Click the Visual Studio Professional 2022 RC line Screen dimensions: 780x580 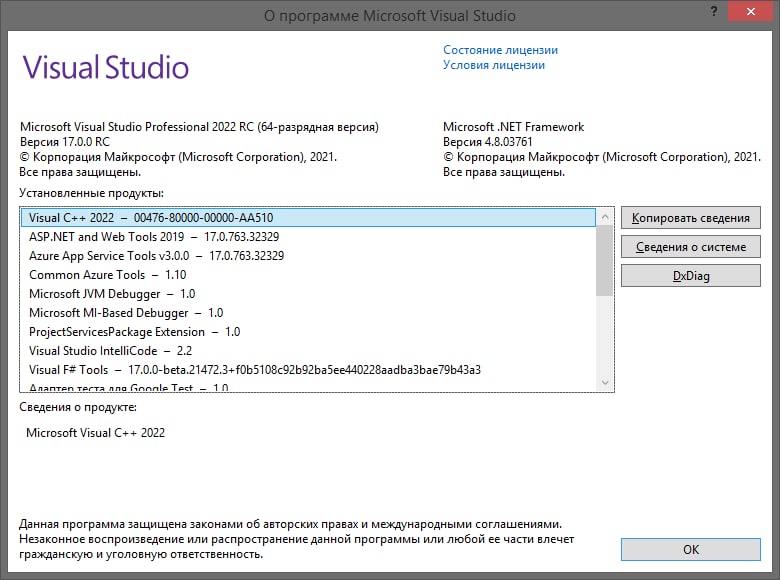pos(199,127)
